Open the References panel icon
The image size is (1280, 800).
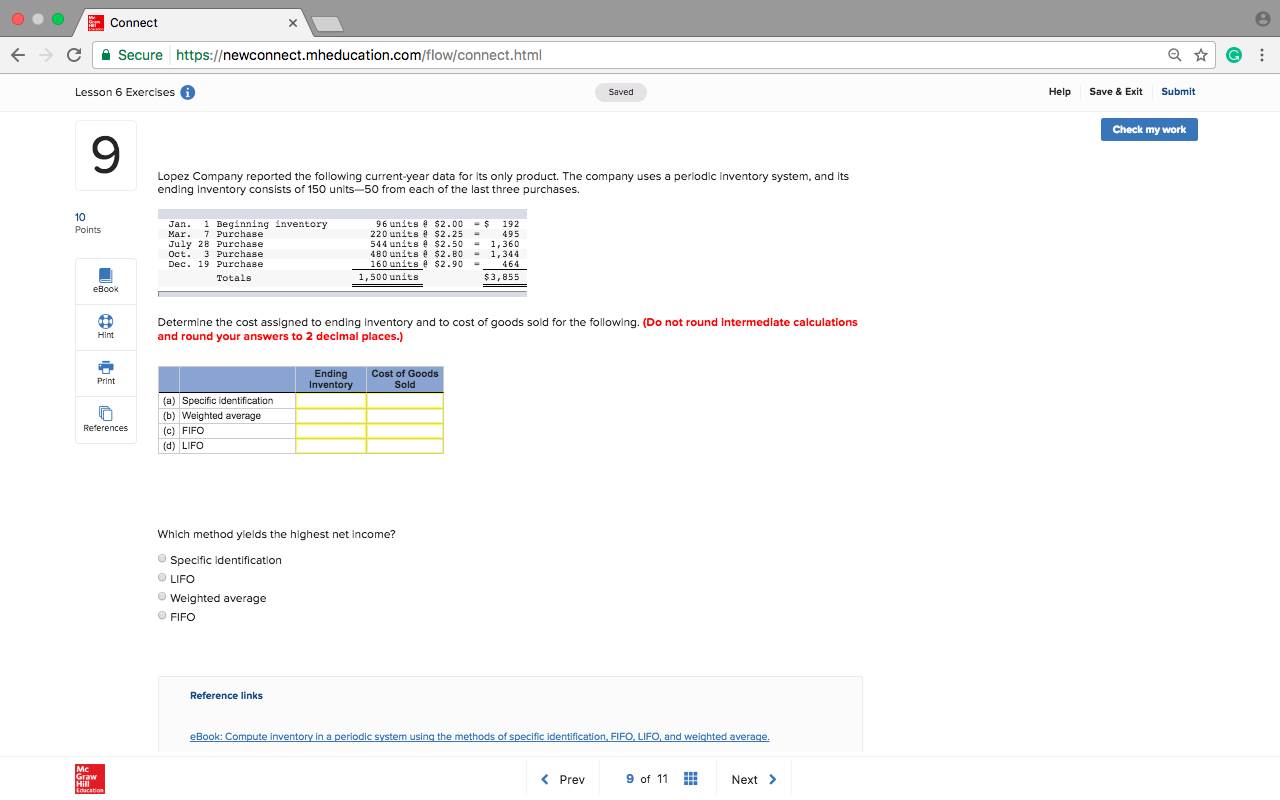click(x=105, y=419)
